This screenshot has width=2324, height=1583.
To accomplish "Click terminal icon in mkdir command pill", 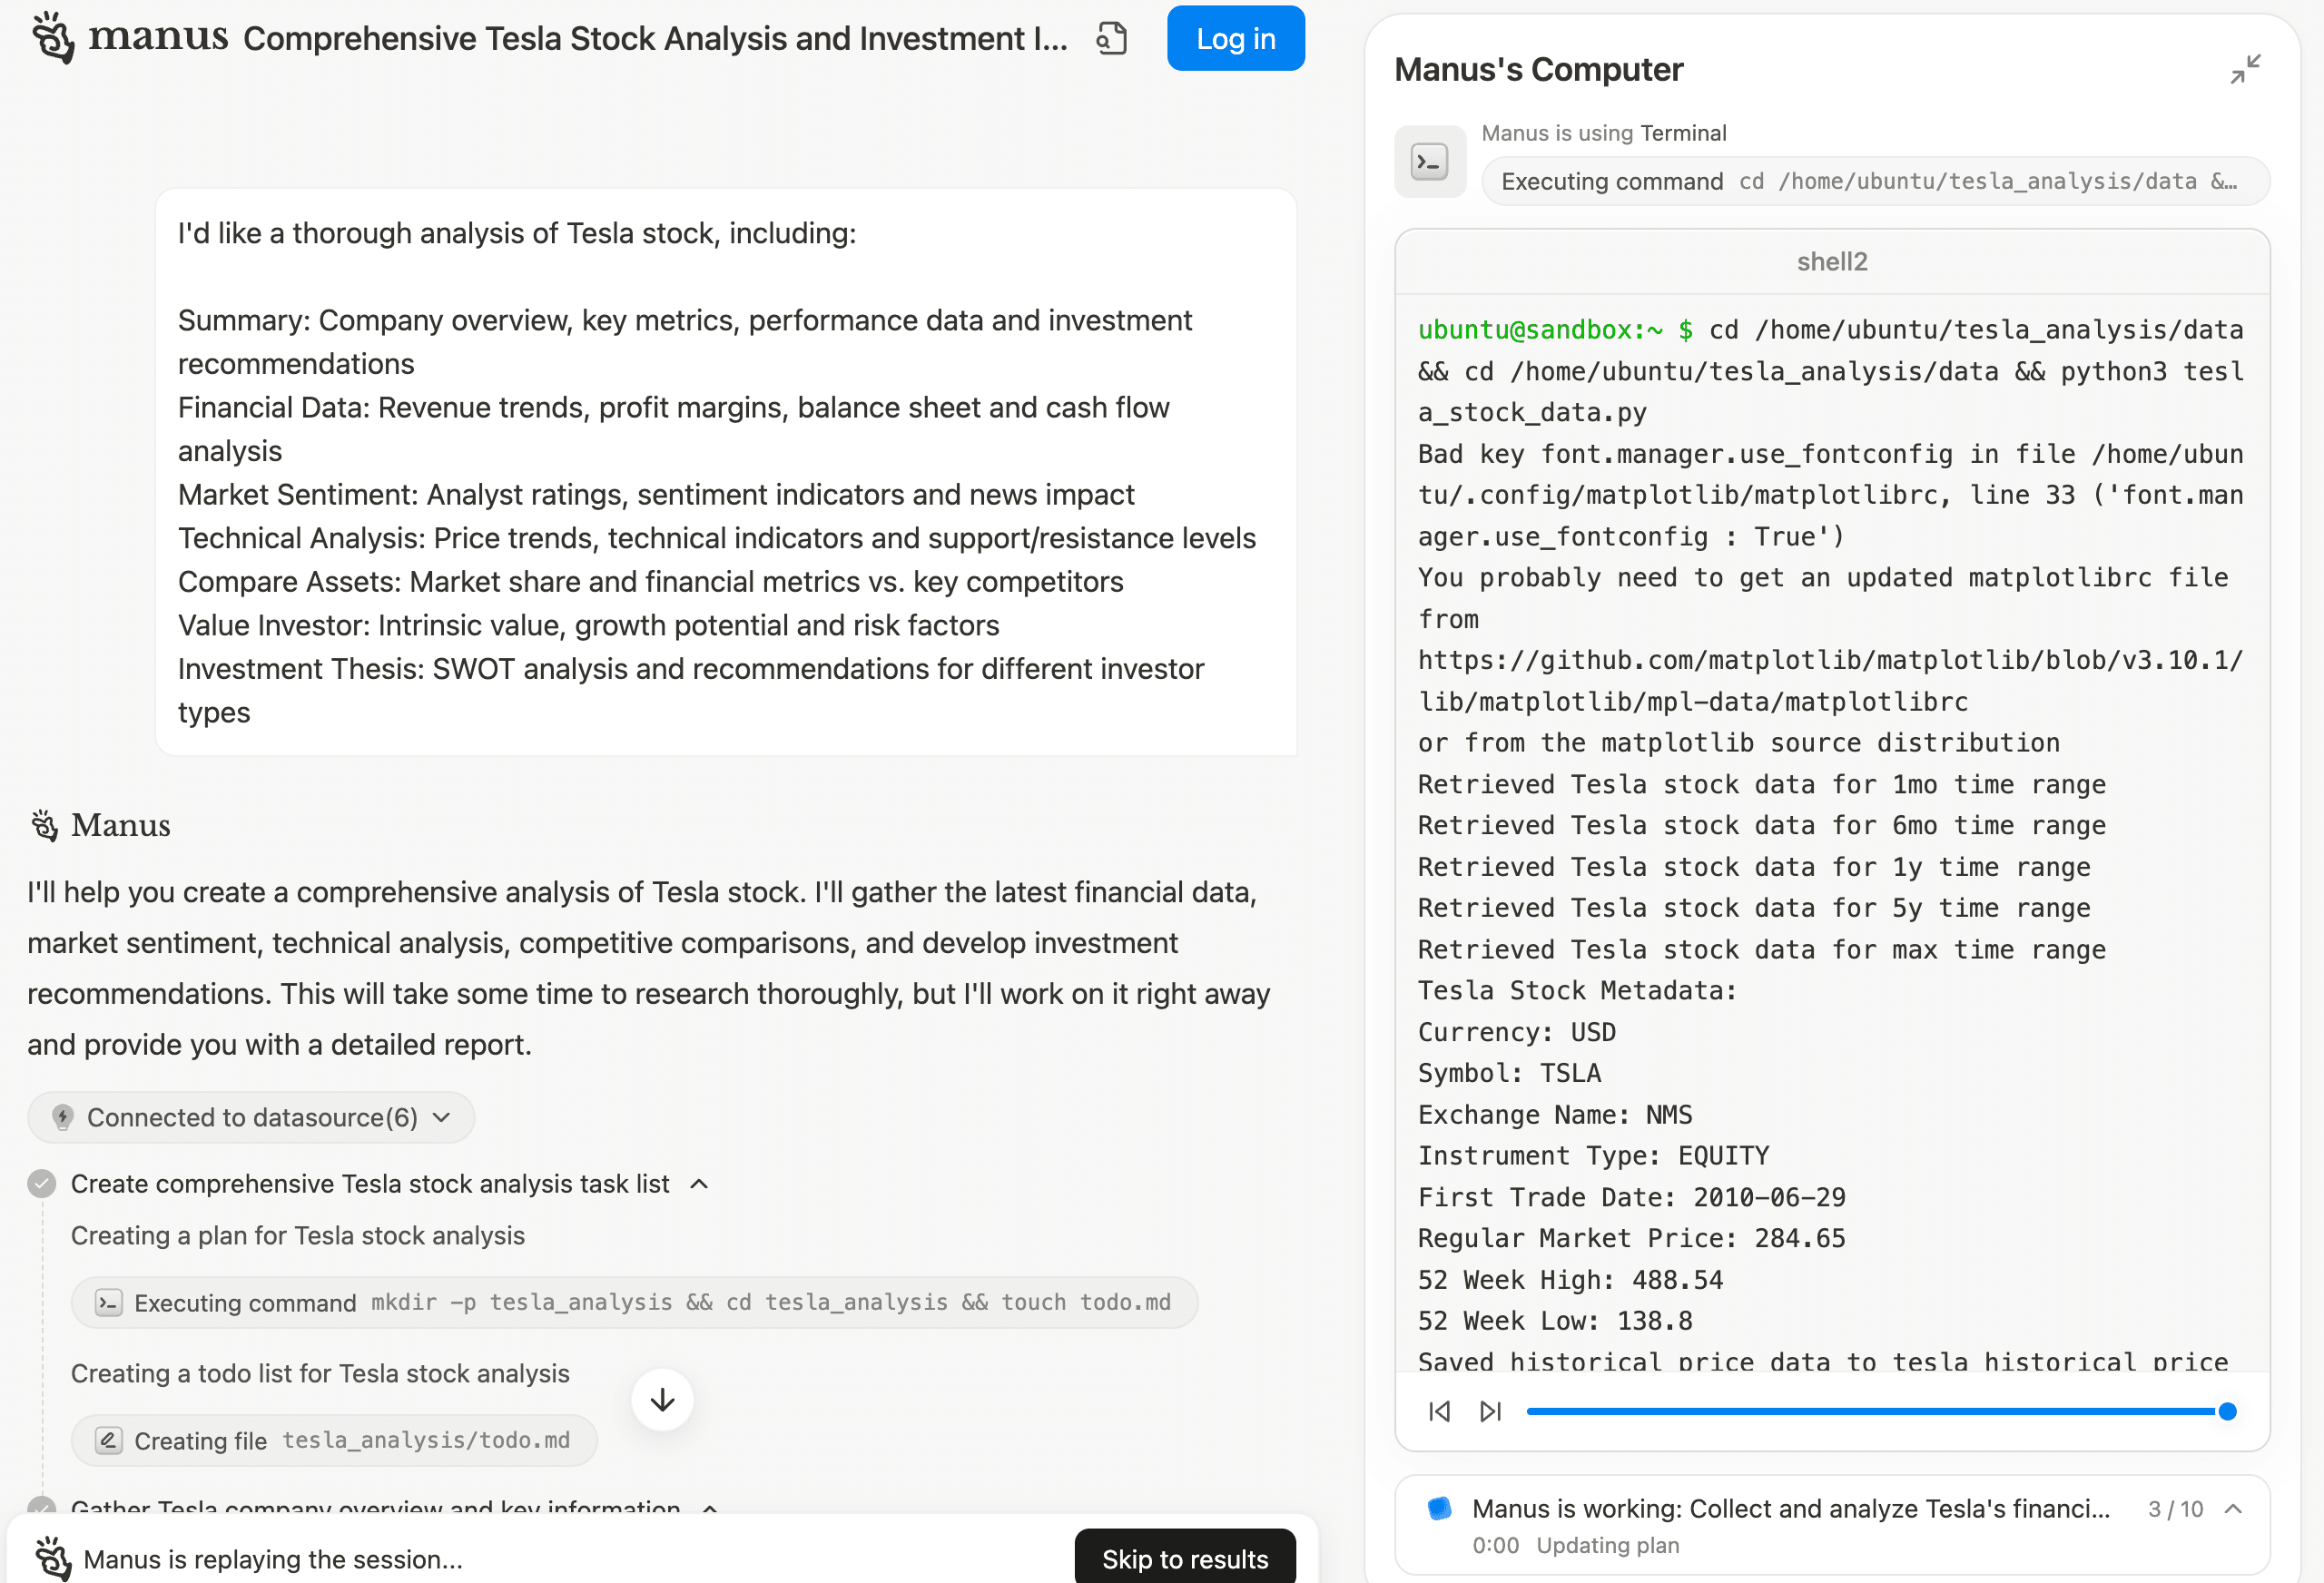I will tap(108, 1302).
